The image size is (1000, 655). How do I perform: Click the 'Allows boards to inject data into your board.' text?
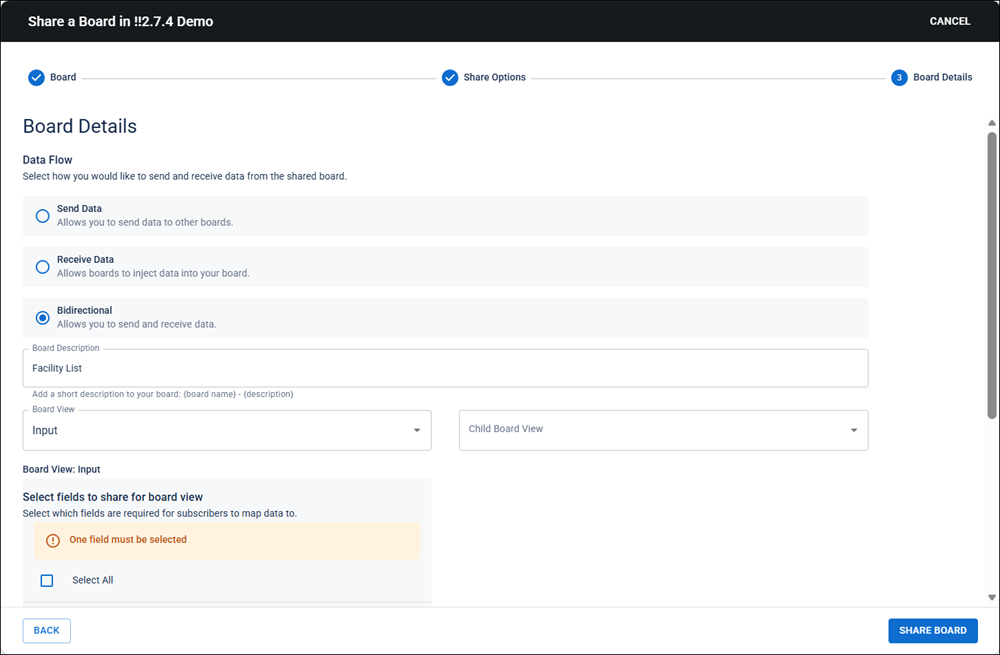(153, 273)
